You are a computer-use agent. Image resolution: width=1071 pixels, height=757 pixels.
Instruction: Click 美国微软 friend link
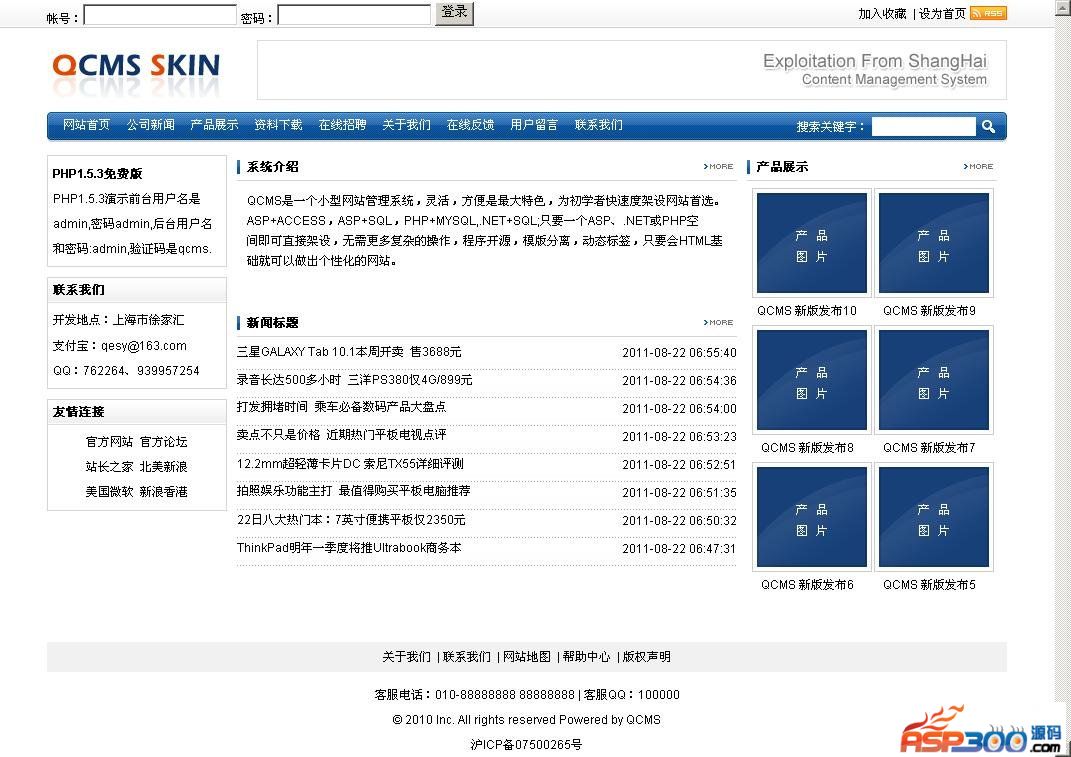tap(109, 492)
